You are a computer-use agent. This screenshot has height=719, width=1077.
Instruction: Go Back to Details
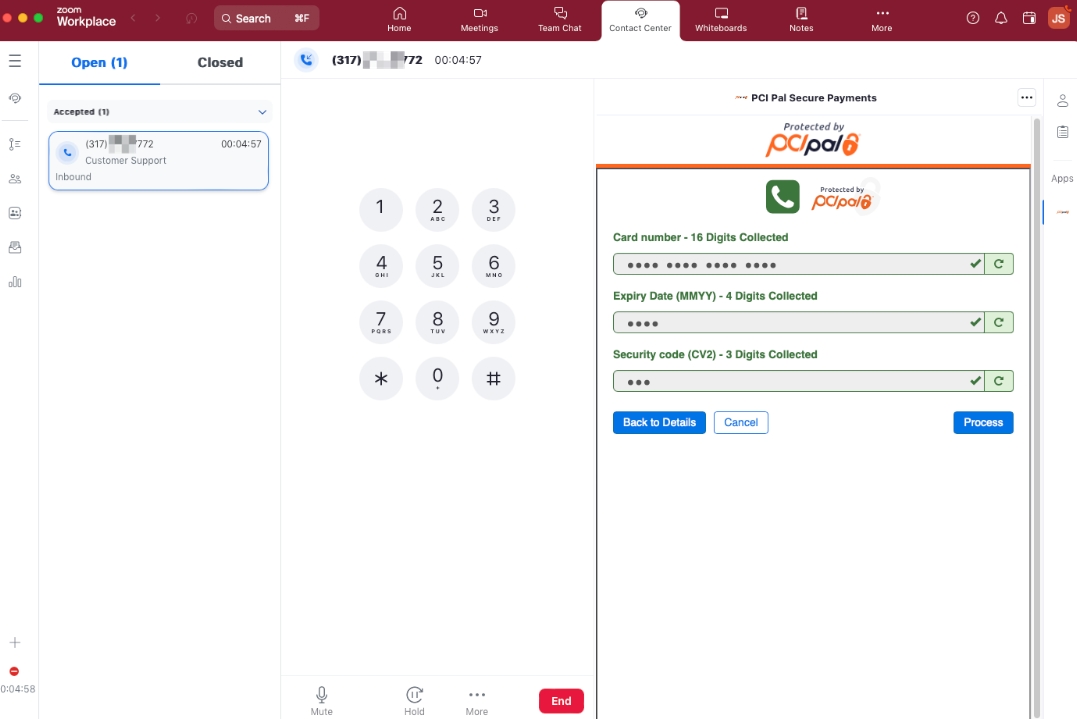659,423
